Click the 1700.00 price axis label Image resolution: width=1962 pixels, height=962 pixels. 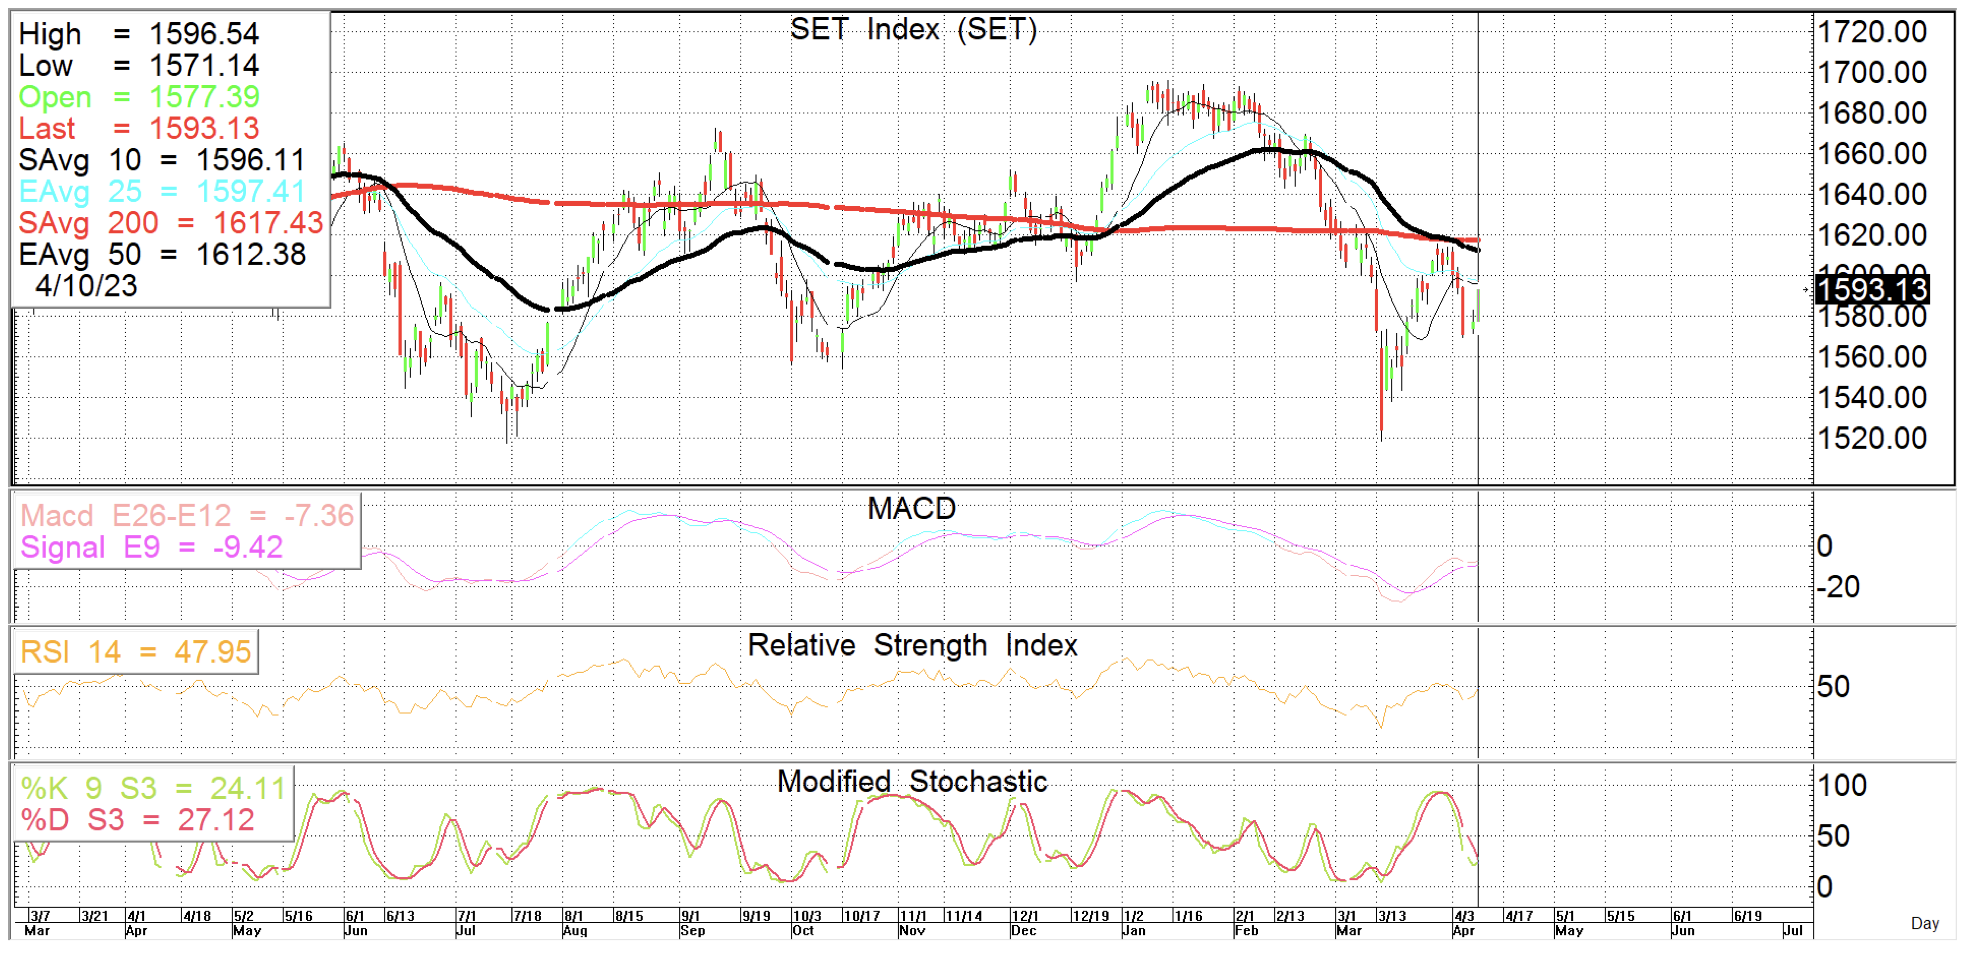tap(1872, 73)
